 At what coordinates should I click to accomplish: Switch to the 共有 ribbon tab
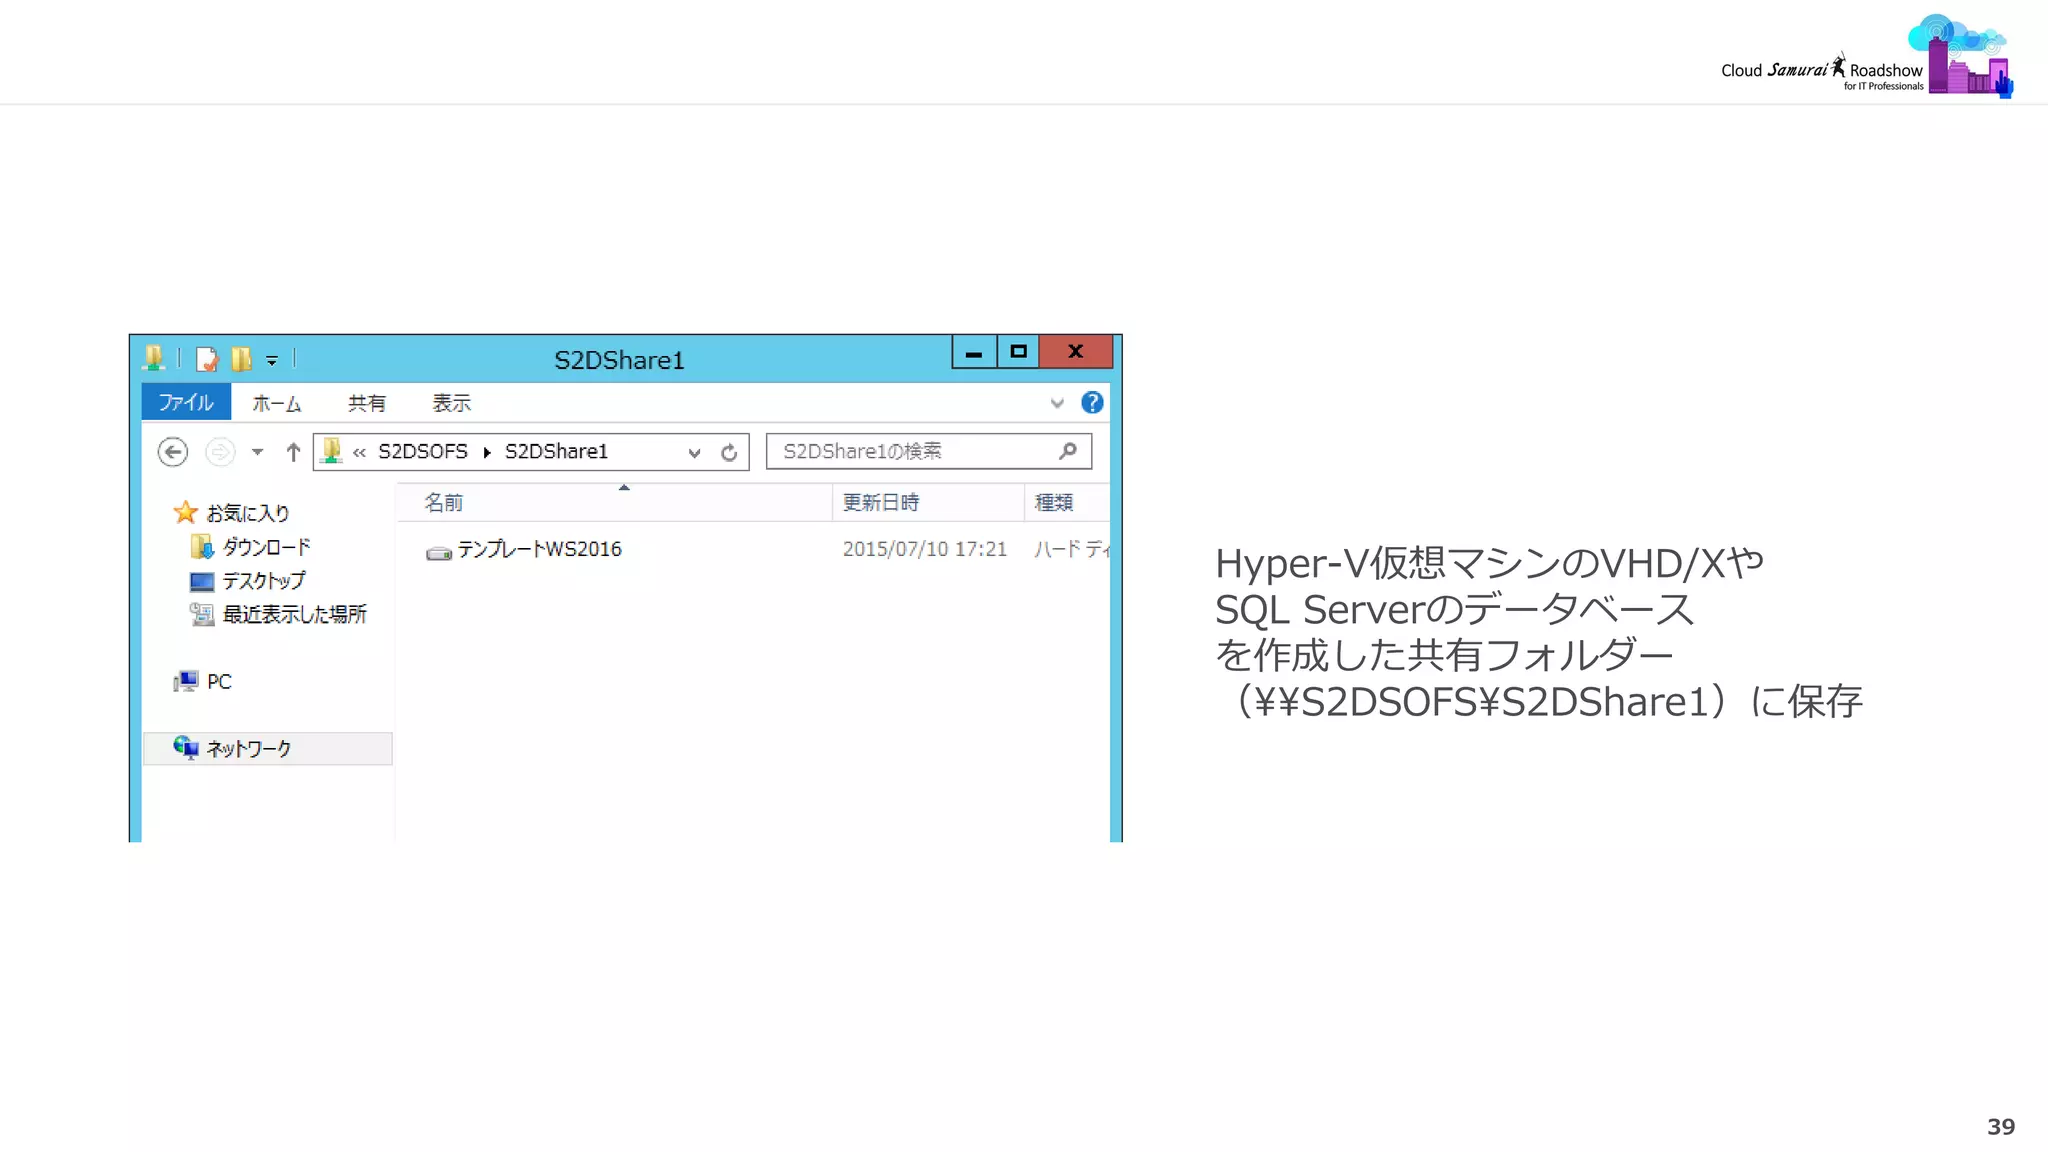coord(367,403)
